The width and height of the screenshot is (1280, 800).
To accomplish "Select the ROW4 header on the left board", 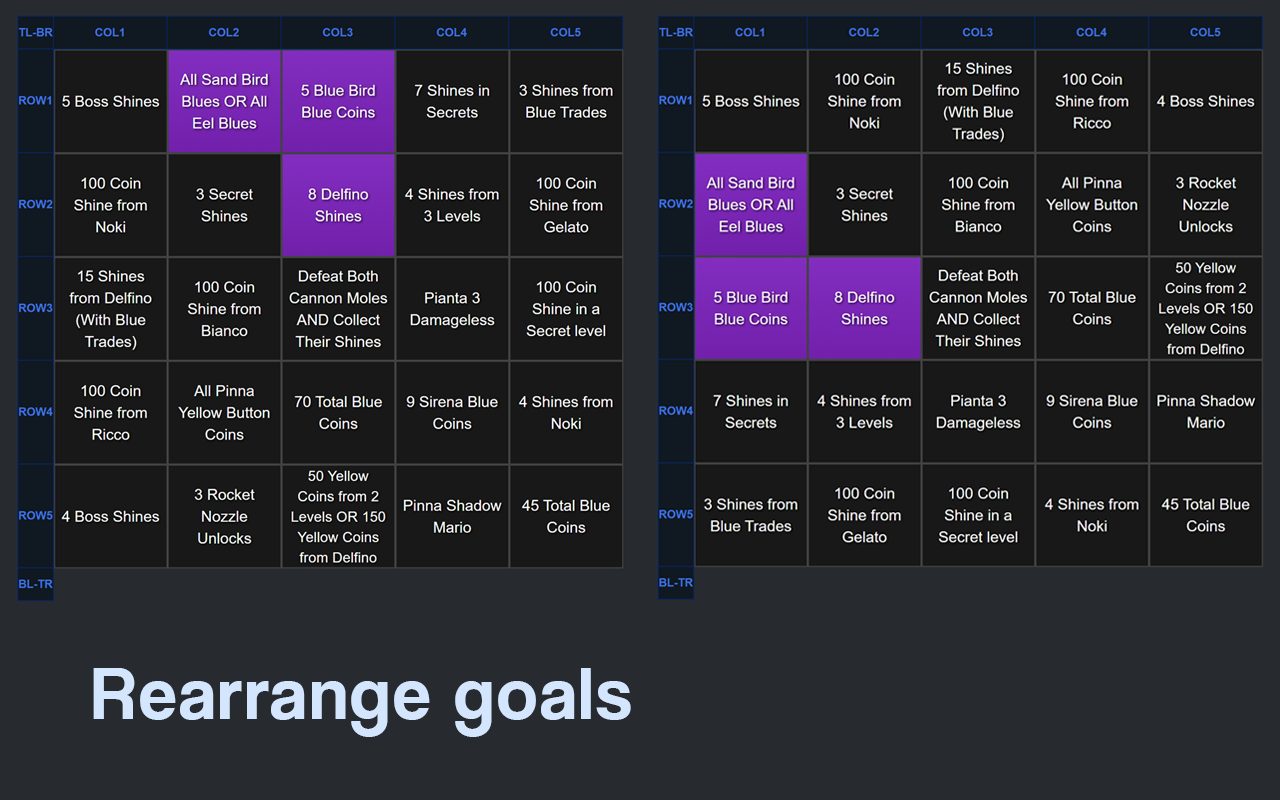I will [x=35, y=411].
